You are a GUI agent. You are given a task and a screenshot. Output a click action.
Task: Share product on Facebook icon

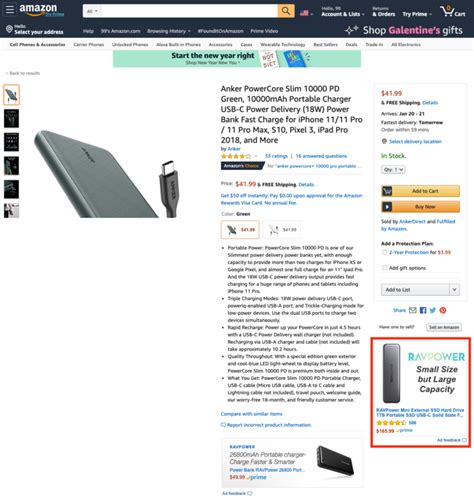pos(423,310)
